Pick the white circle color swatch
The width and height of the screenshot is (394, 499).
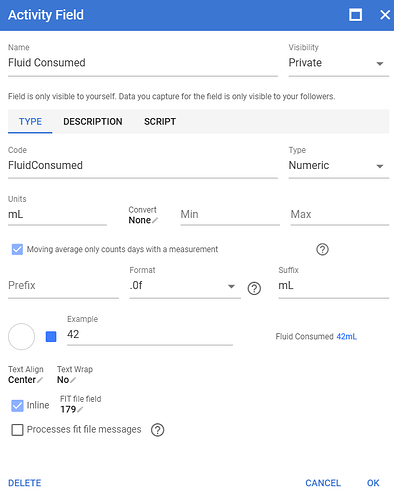pos(21,336)
